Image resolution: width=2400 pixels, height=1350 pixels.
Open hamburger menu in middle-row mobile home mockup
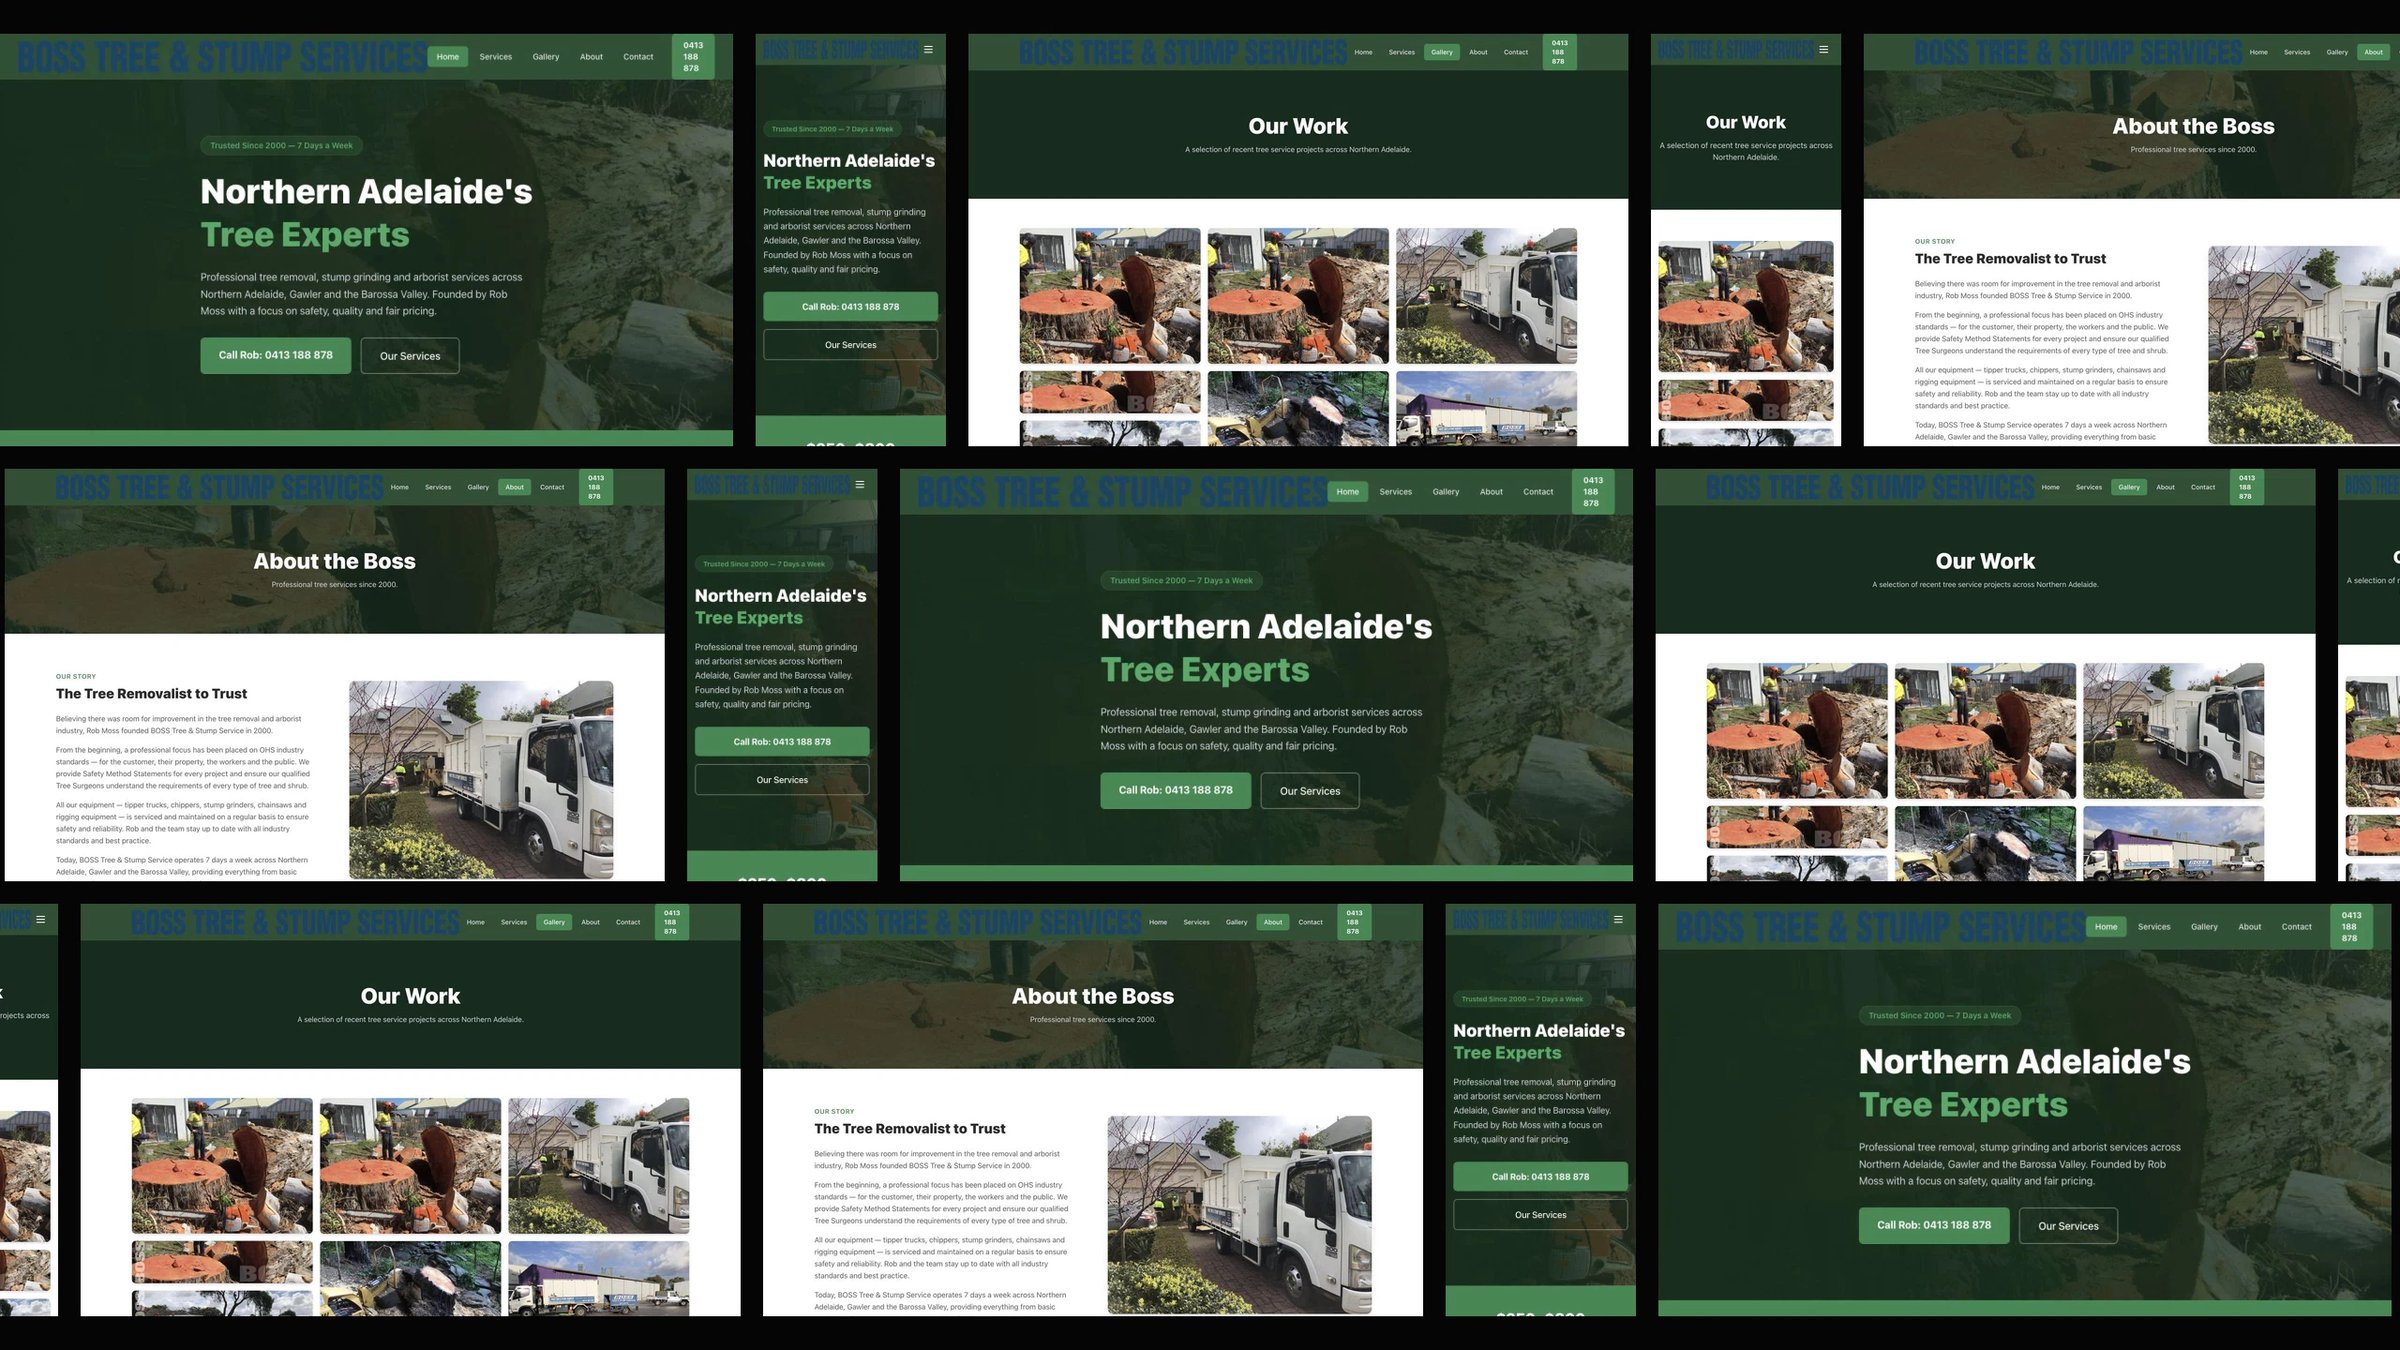point(859,484)
